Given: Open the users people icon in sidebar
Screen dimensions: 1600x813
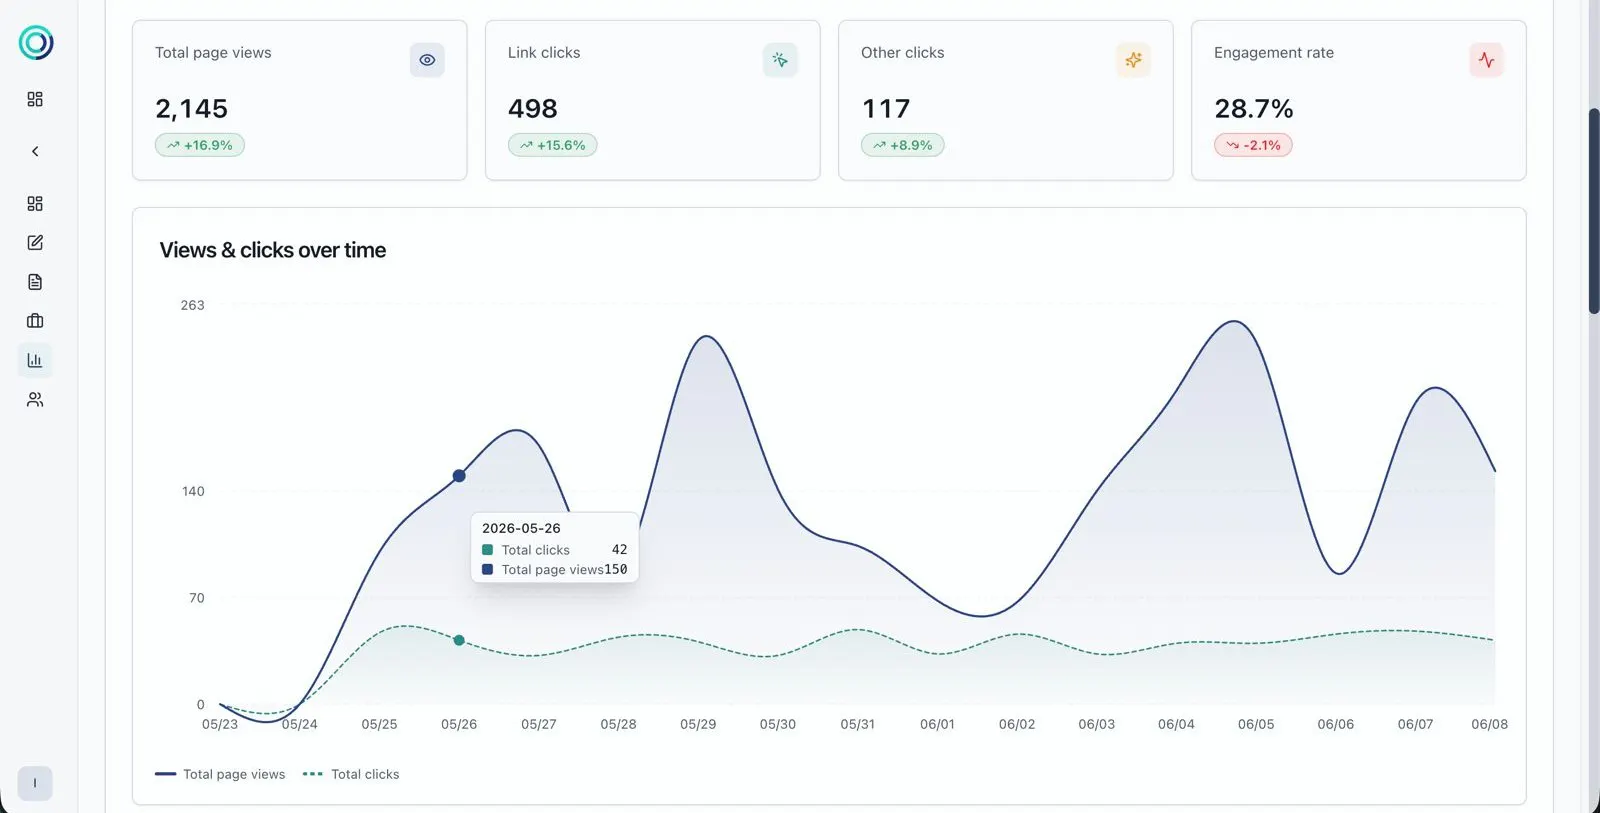Looking at the screenshot, I should pos(35,400).
